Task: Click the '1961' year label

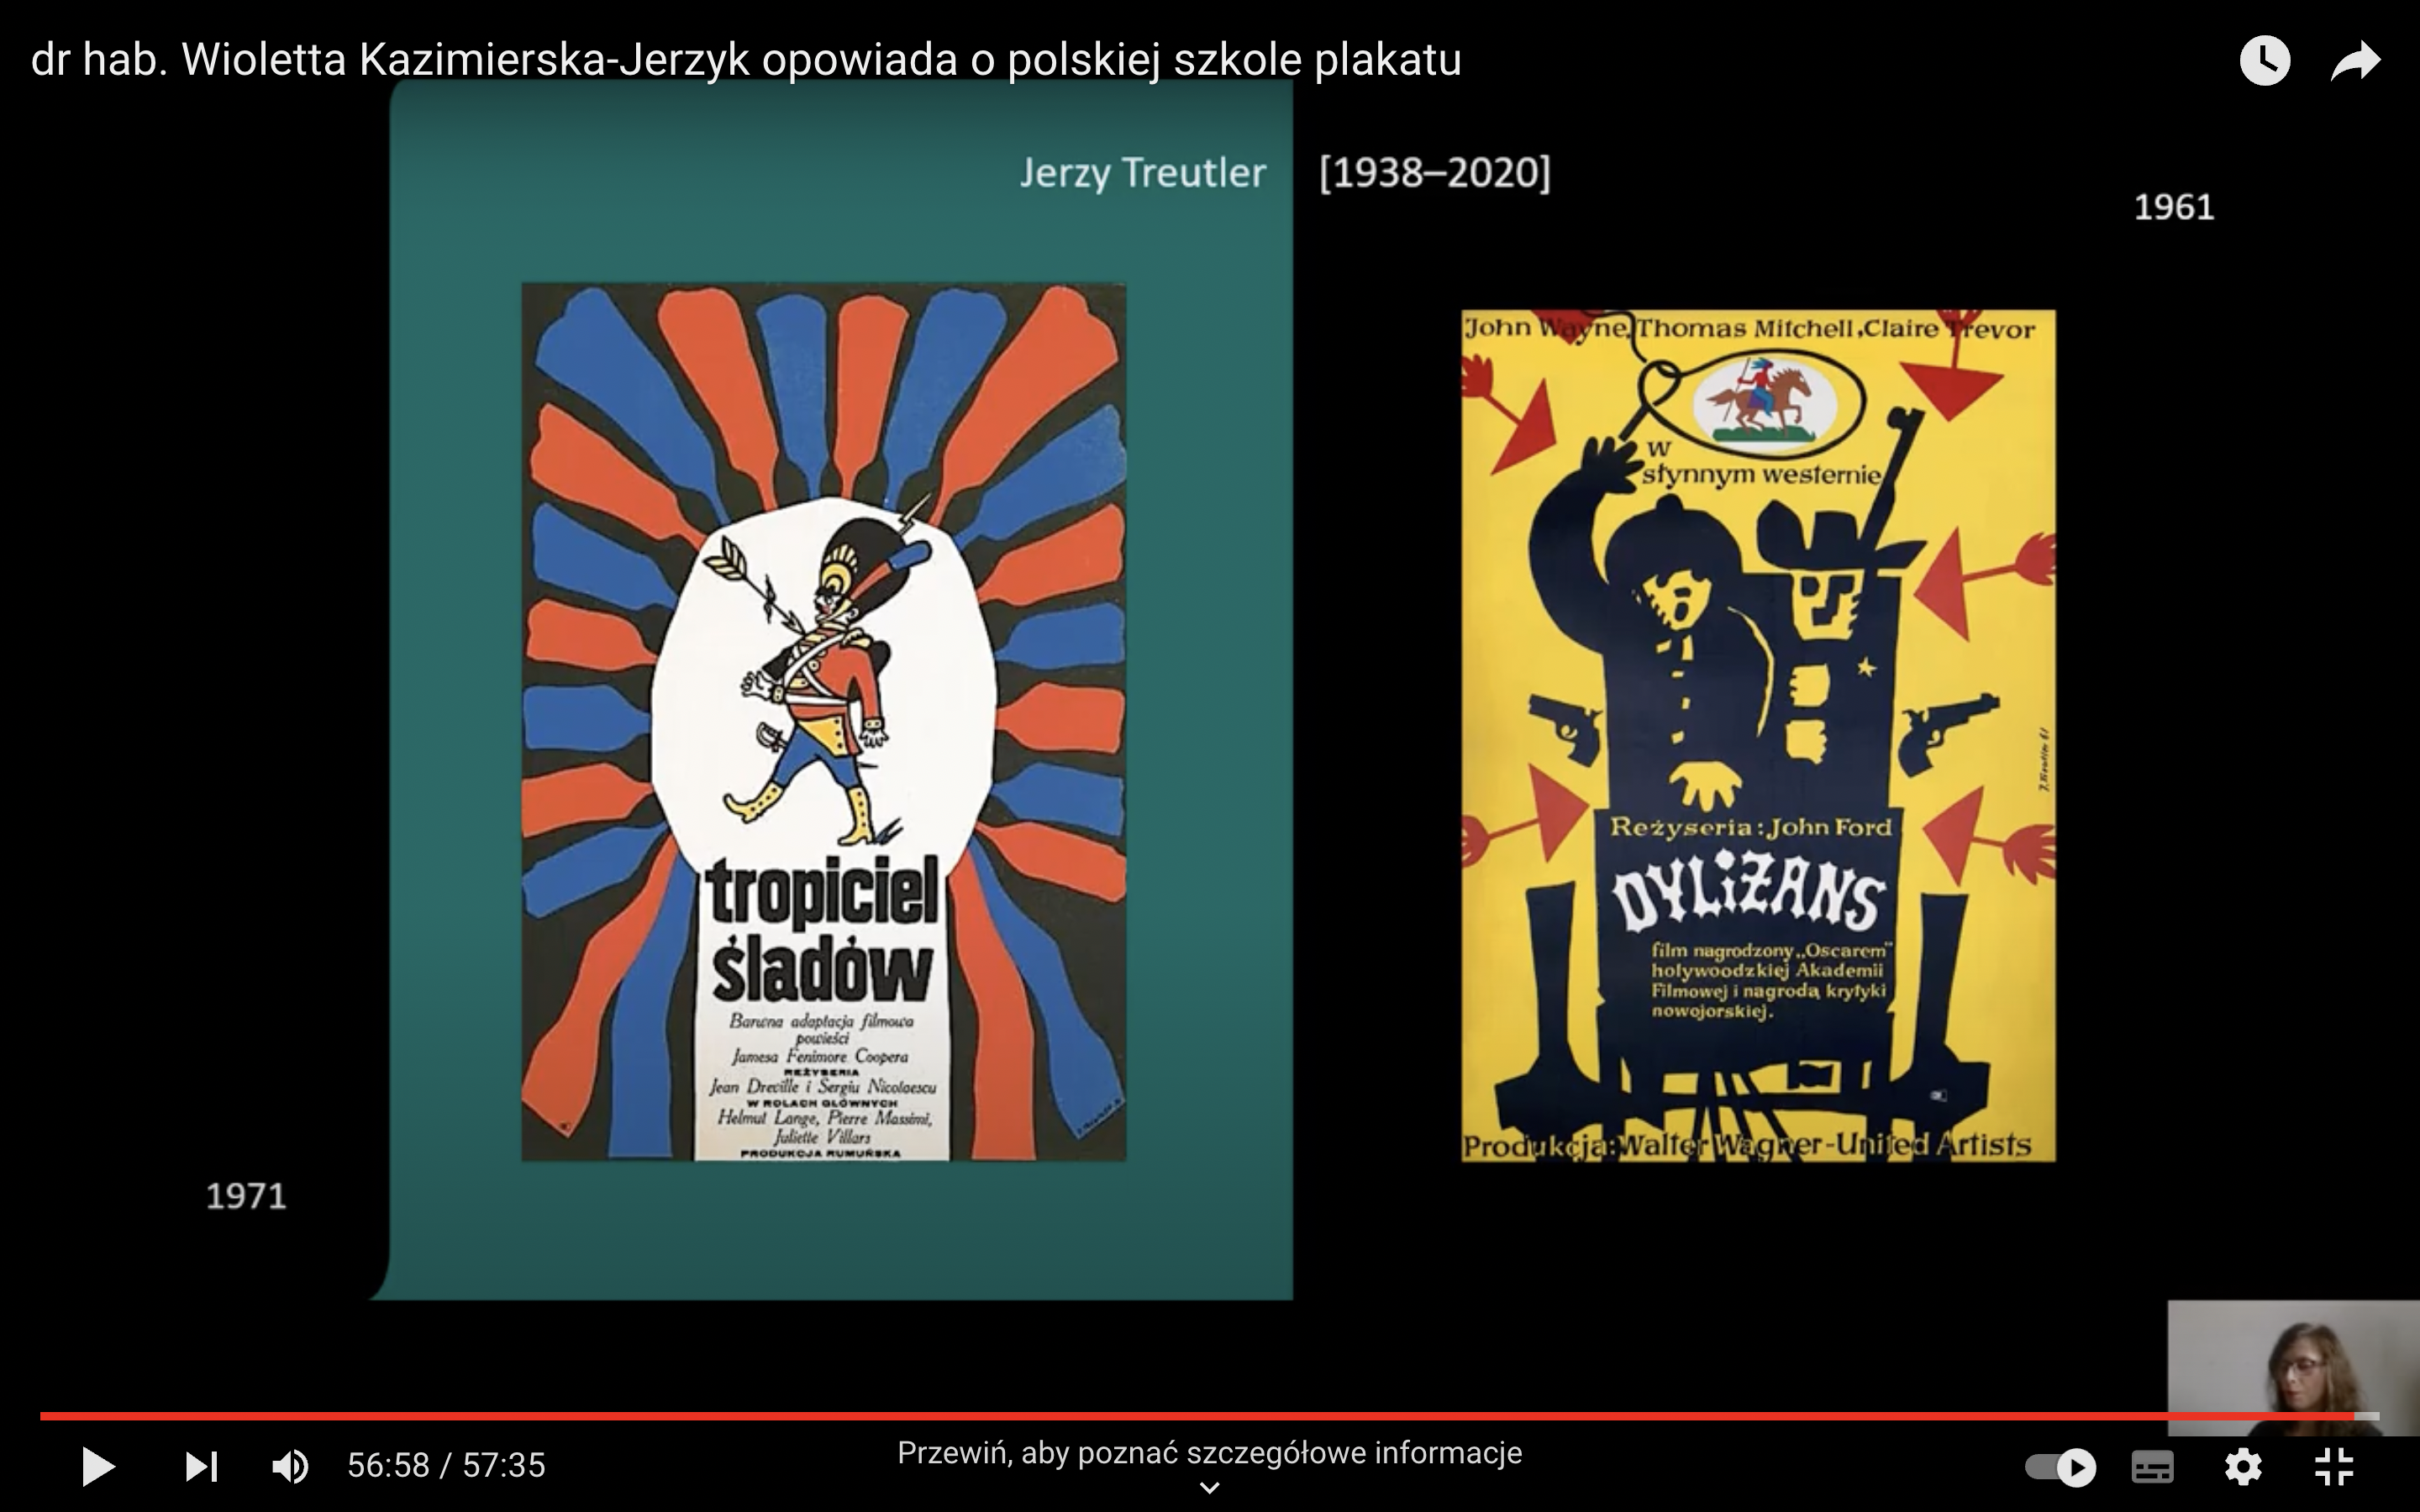Action: tap(2174, 208)
